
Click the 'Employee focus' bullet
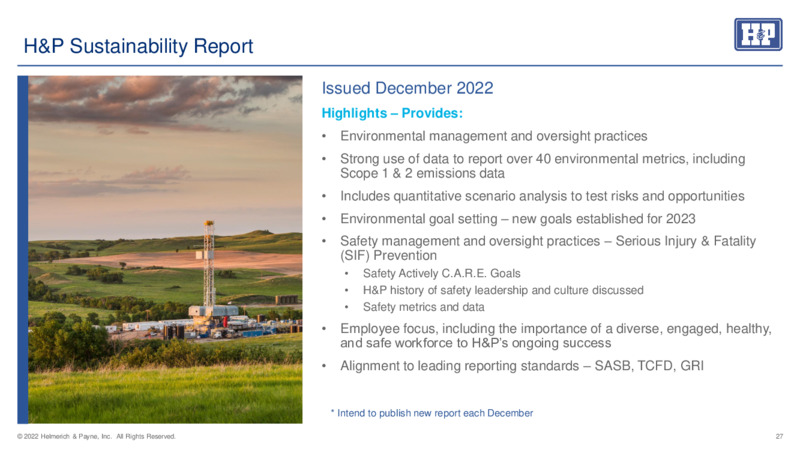[x=555, y=336]
